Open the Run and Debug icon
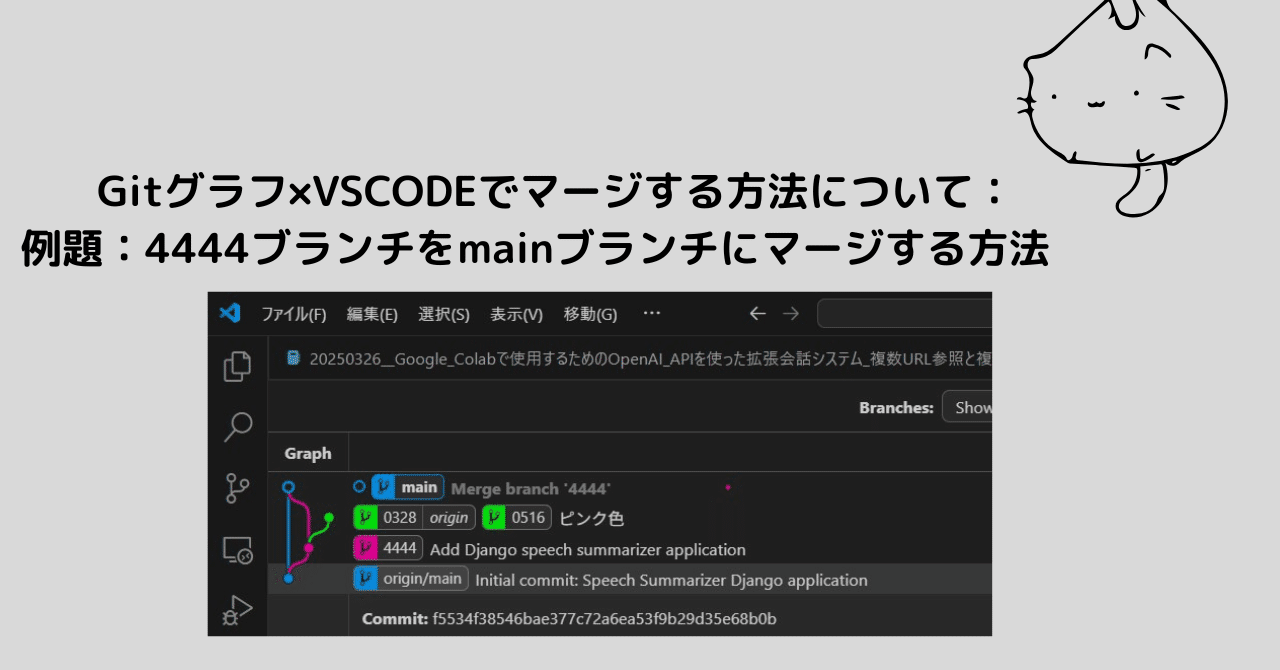The image size is (1280, 670). tap(237, 612)
